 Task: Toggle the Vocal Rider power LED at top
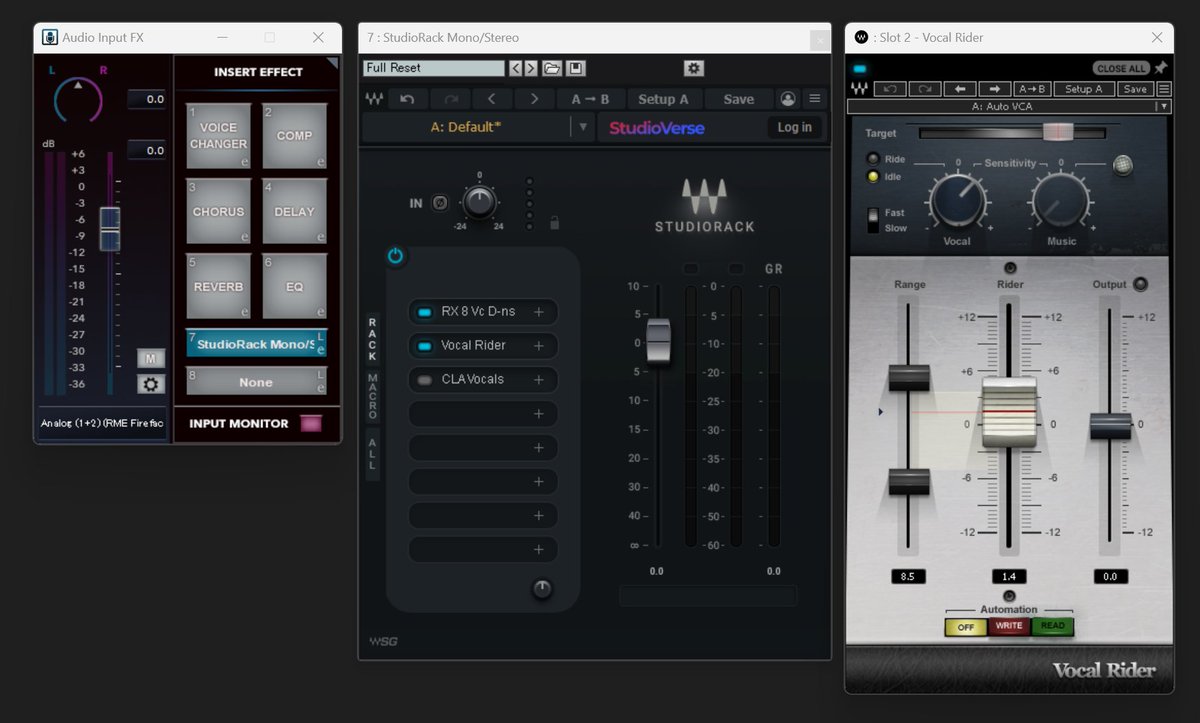[859, 68]
